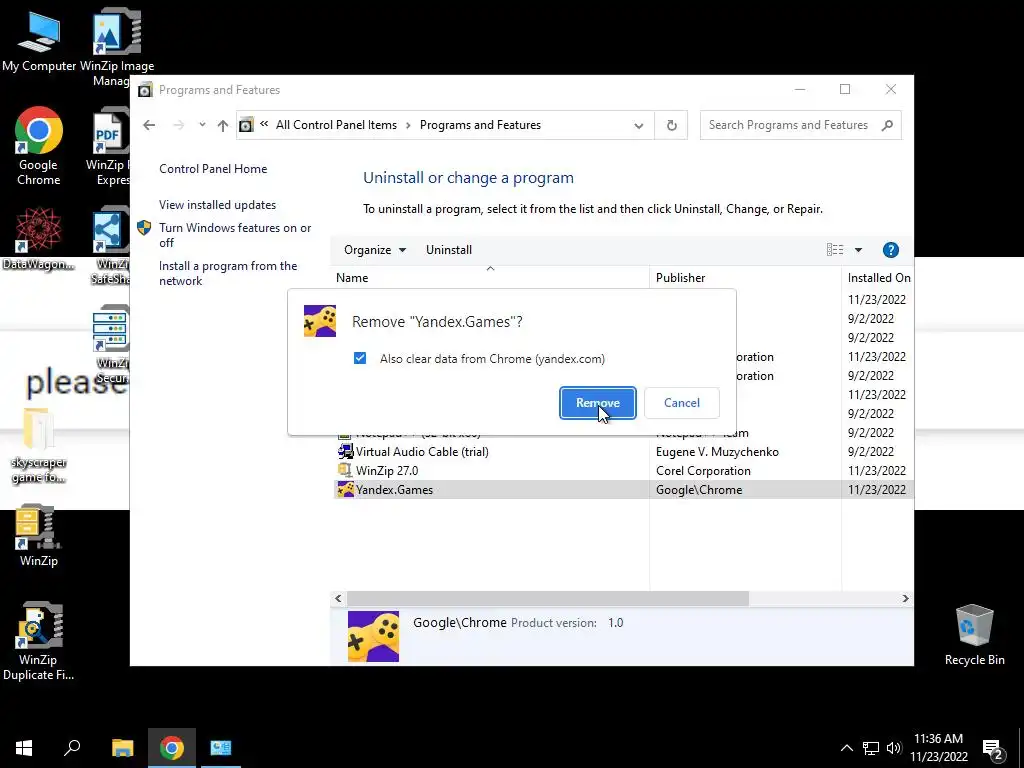Cancel the Yandex.Games removal dialog
The height and width of the screenshot is (768, 1024).
coord(681,403)
